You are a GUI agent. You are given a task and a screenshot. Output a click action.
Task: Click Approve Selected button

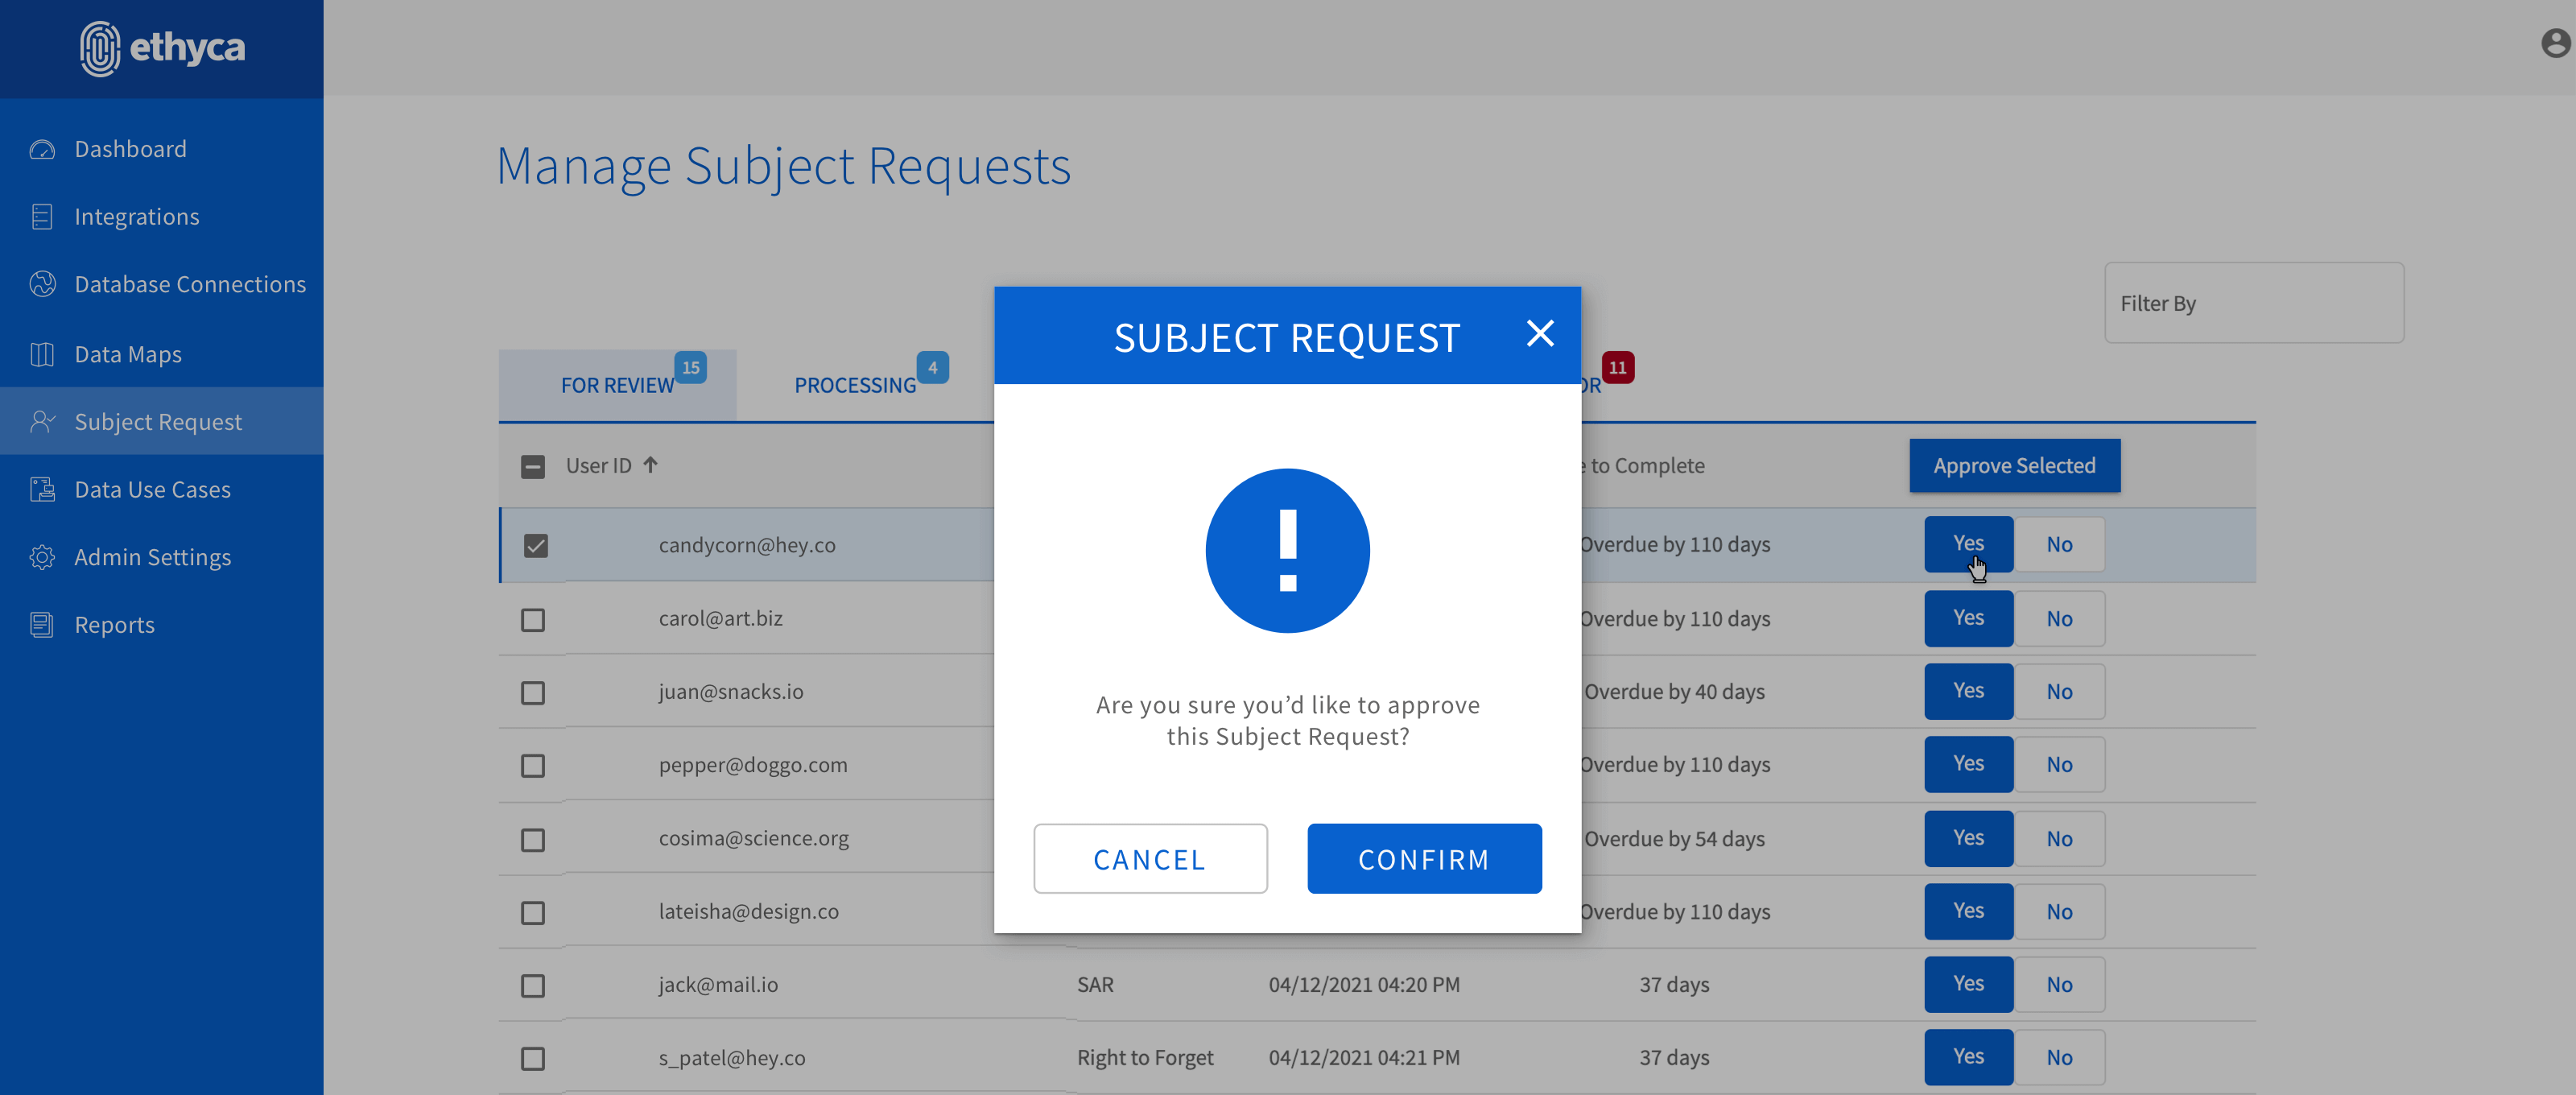pos(2013,466)
